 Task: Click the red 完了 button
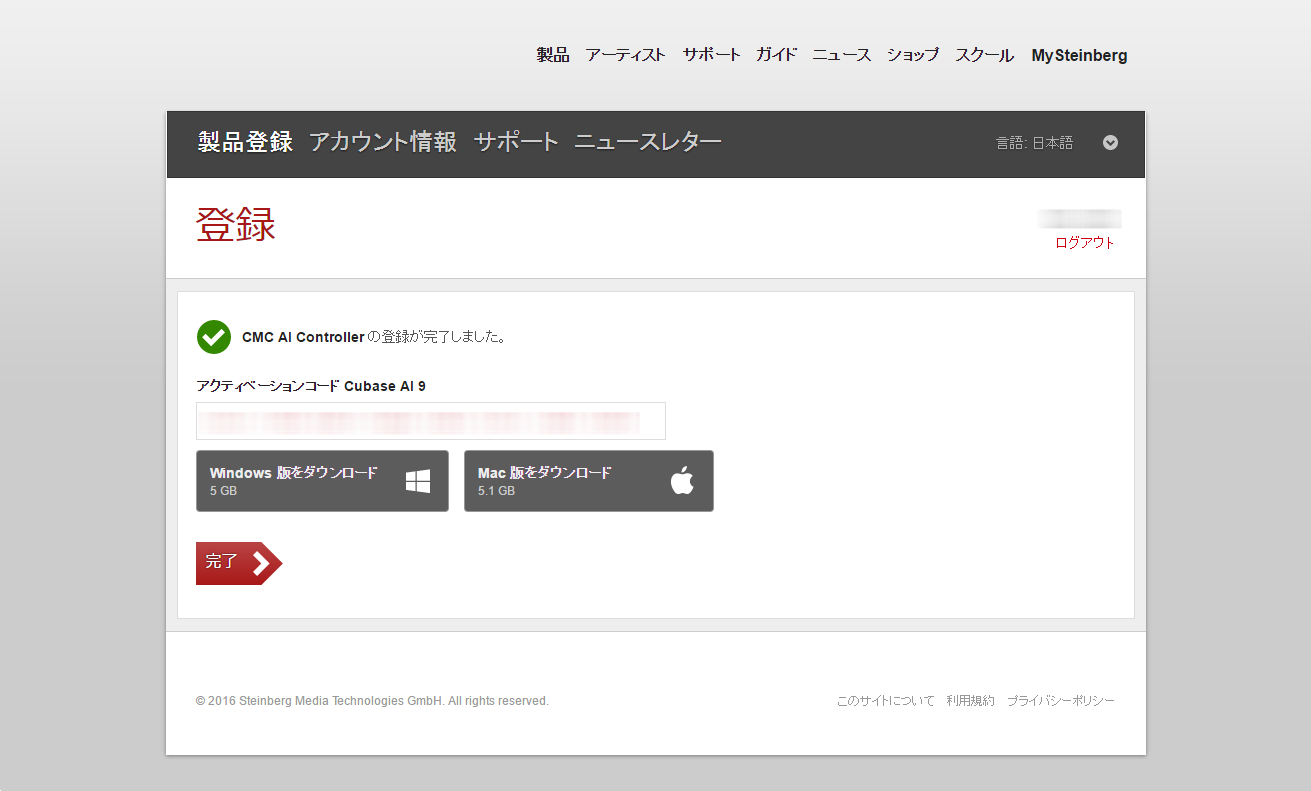click(x=239, y=563)
